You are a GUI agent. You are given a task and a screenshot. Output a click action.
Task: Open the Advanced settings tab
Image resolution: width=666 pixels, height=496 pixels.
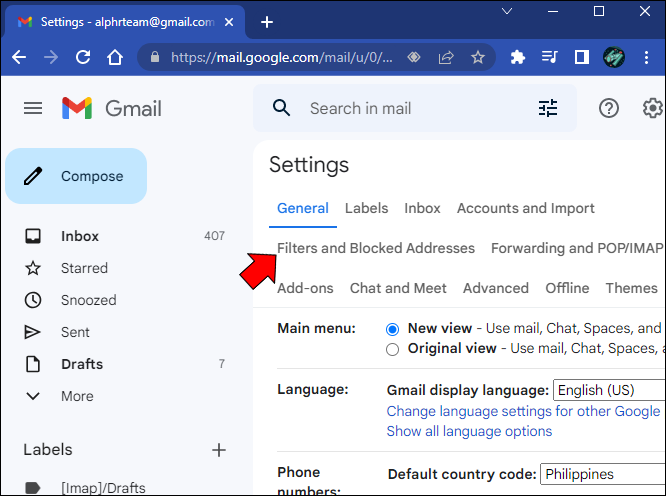pyautogui.click(x=496, y=288)
